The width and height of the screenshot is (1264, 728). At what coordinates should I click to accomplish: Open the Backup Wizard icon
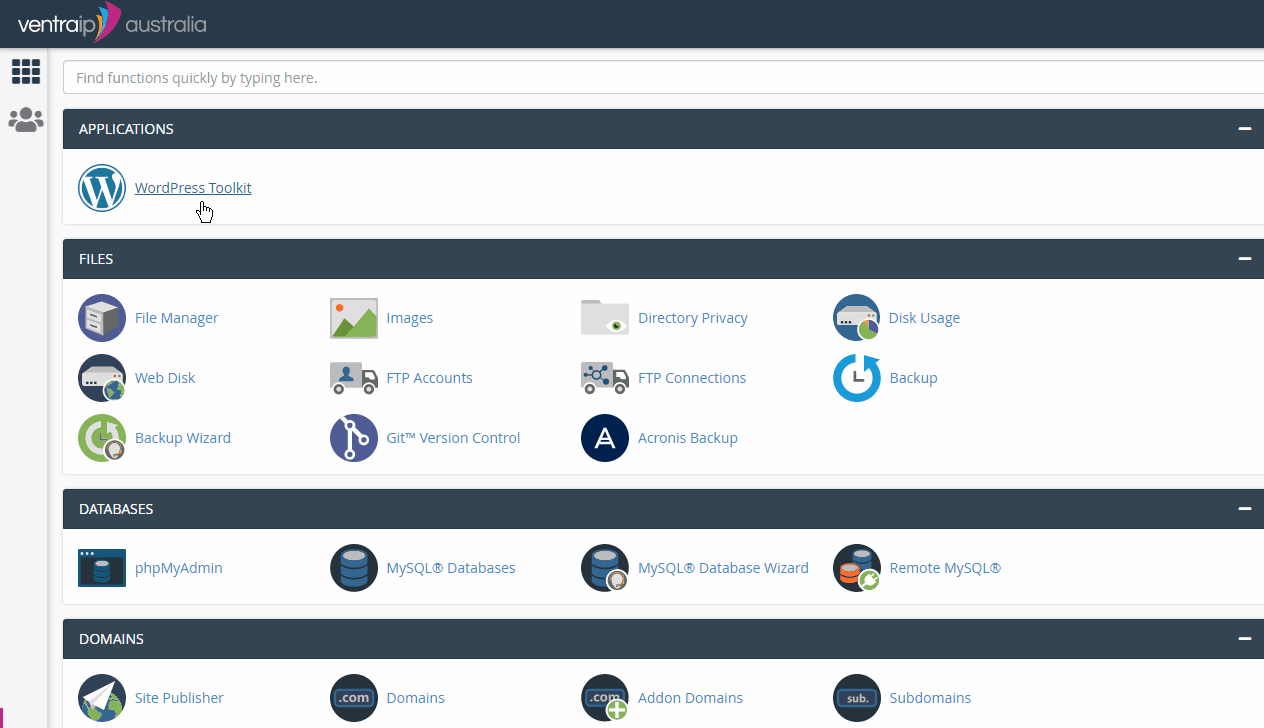tap(102, 438)
